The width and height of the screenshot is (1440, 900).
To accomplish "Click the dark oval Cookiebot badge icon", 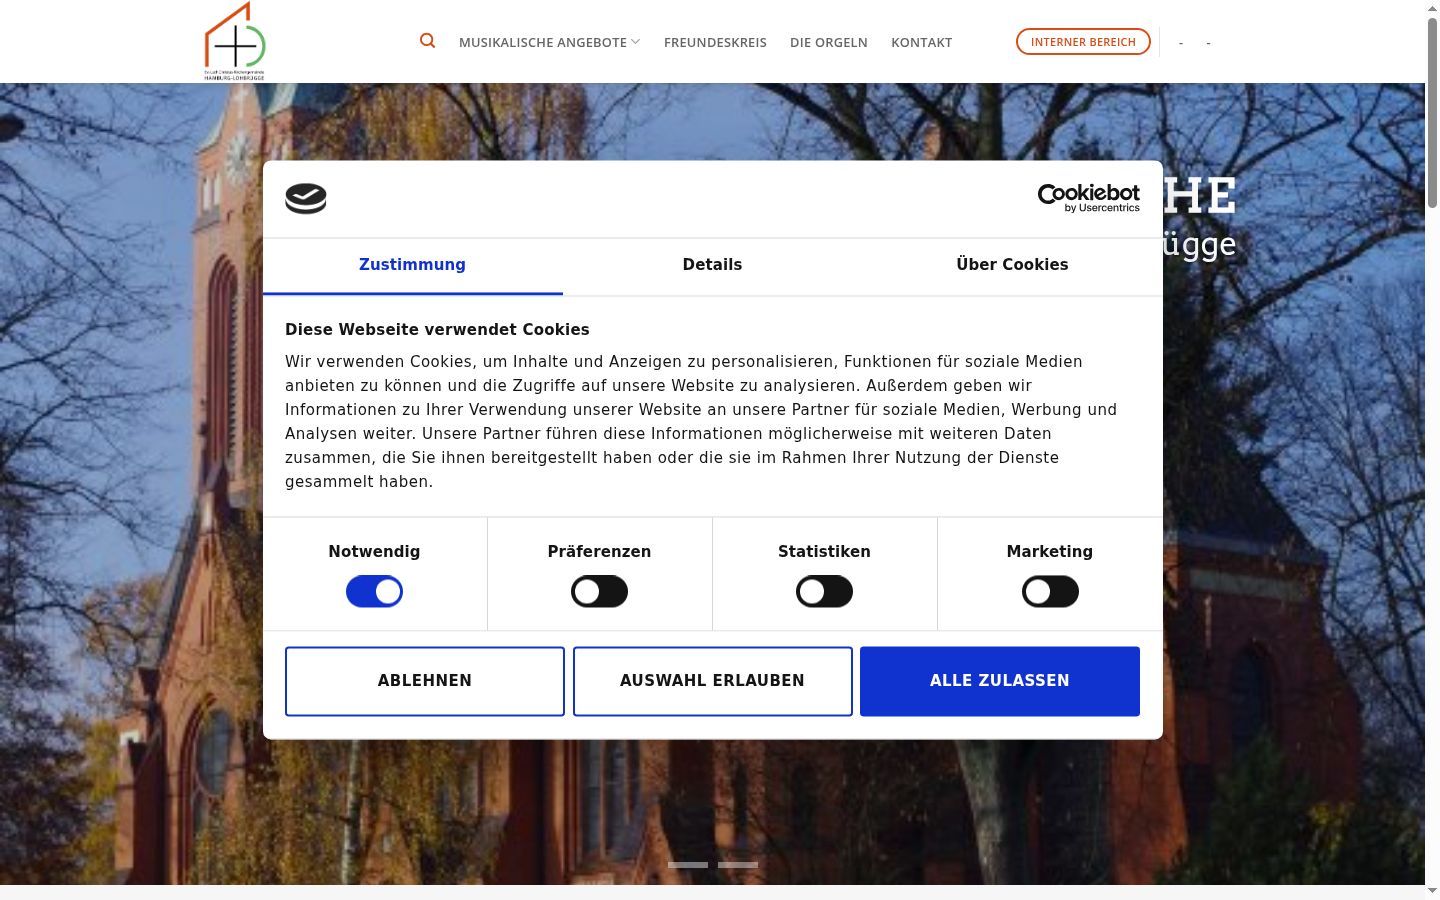I will [306, 199].
